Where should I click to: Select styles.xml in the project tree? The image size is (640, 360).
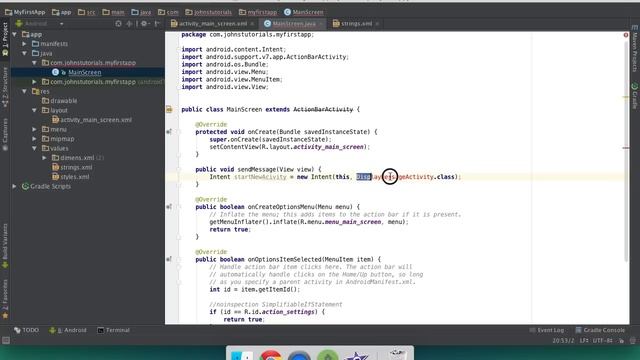[x=75, y=177]
